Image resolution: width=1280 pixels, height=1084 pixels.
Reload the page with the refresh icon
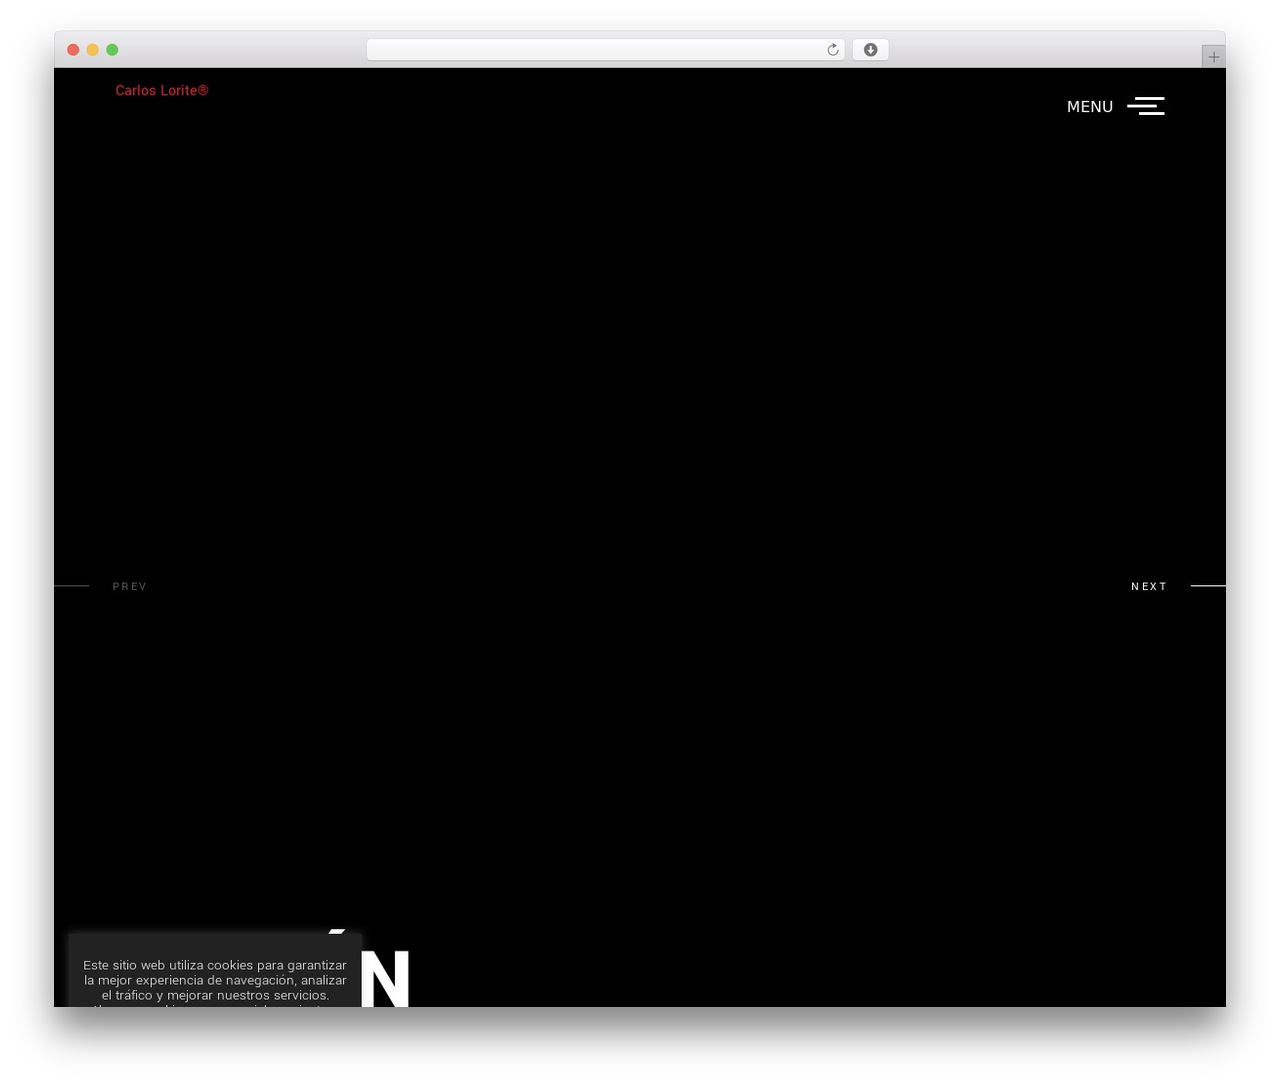click(x=833, y=50)
